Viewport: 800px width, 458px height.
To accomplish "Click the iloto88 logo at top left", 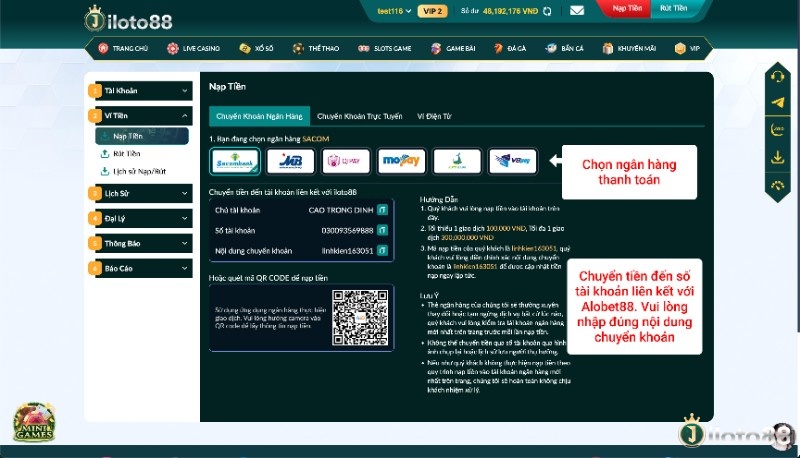I will tap(128, 19).
